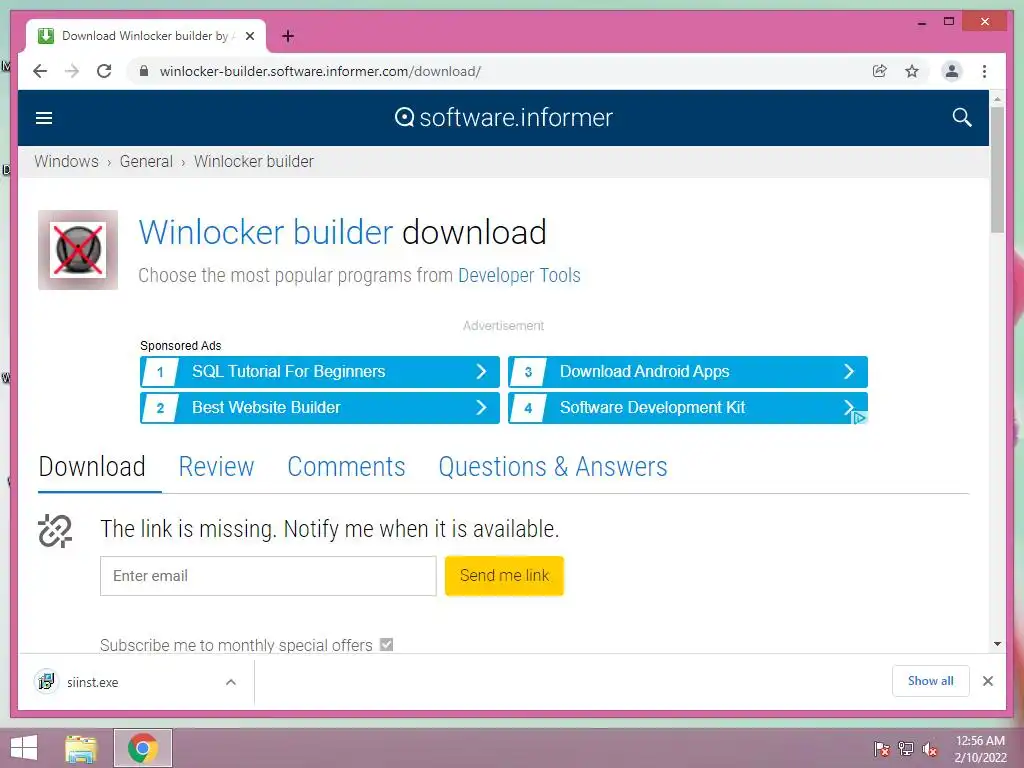This screenshot has width=1024, height=768.
Task: Focus the Enter email input field
Action: point(268,575)
